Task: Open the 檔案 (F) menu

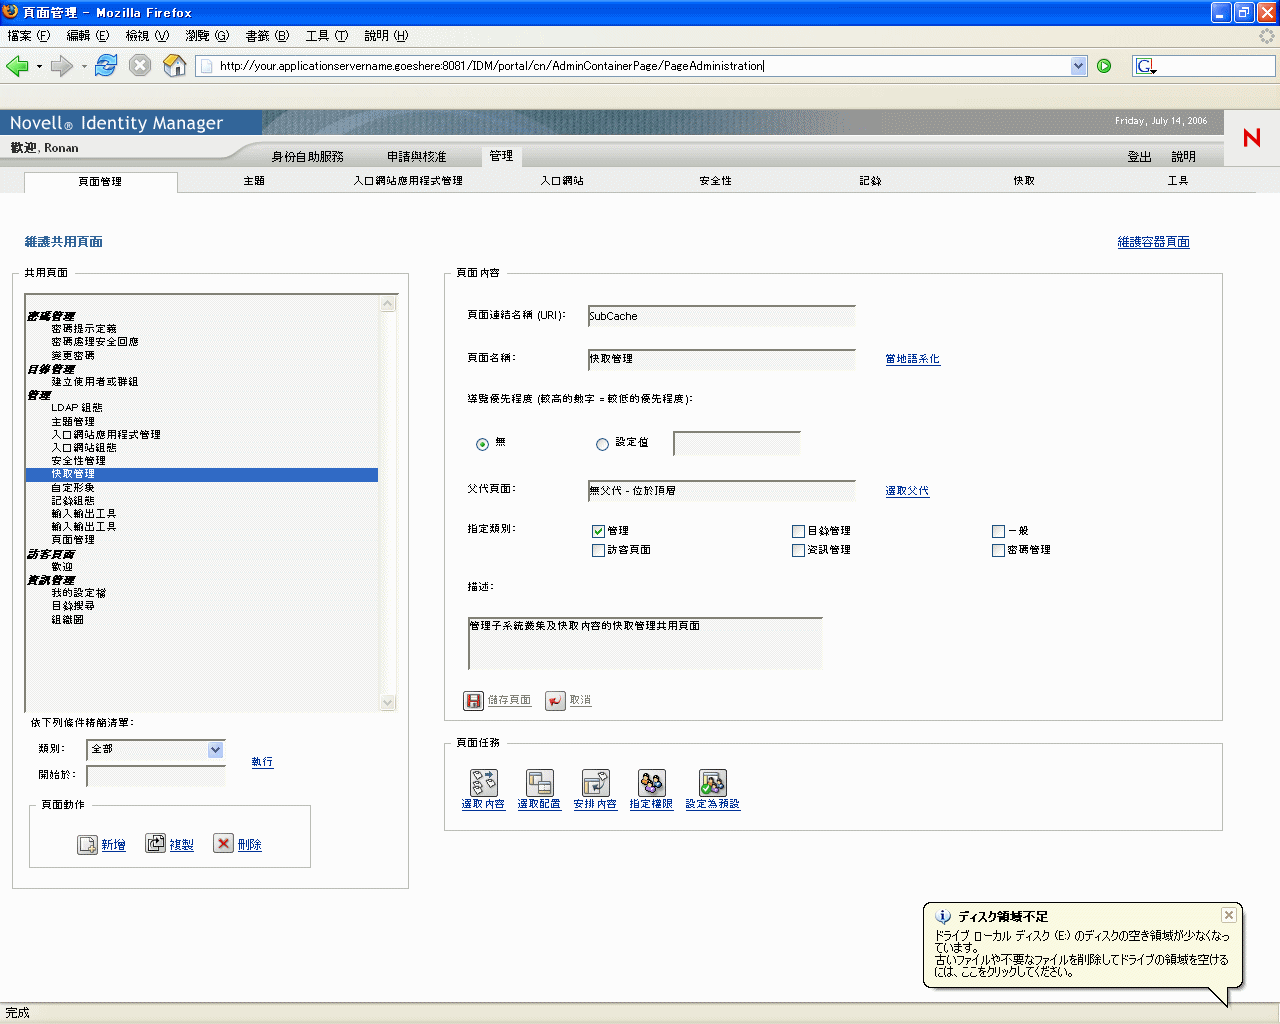Action: coord(28,36)
